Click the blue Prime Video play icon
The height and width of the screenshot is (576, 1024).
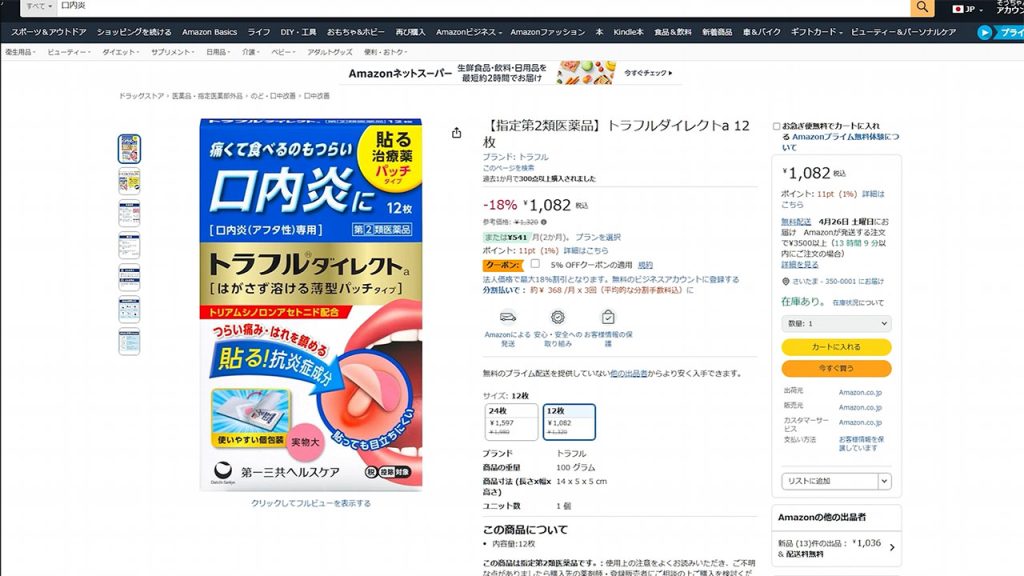(x=985, y=32)
